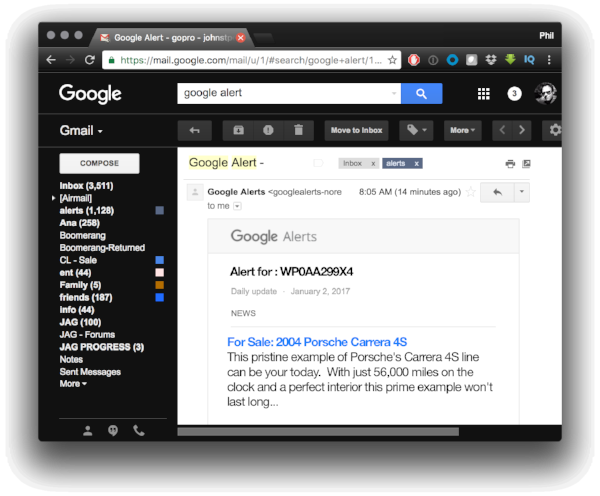Click the CL - Sale color swatch
The height and width of the screenshot is (496, 600).
160,260
